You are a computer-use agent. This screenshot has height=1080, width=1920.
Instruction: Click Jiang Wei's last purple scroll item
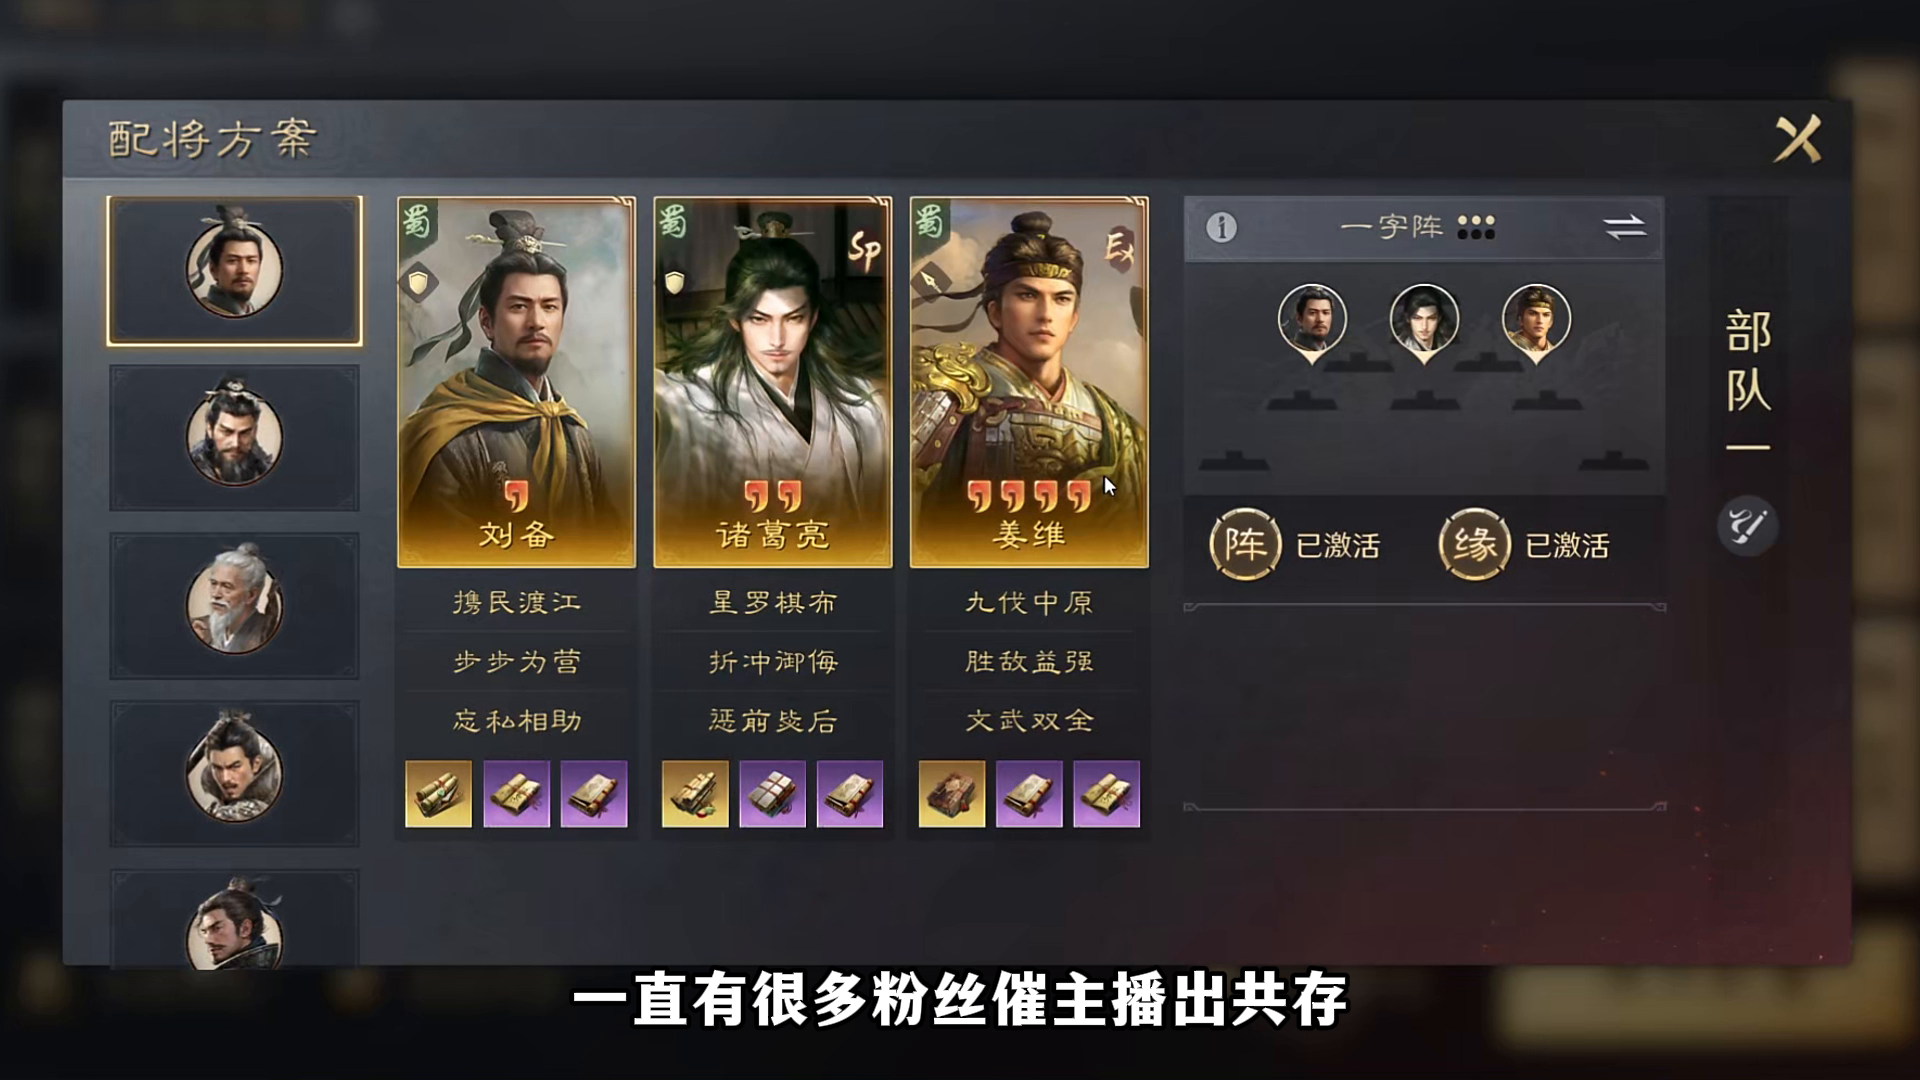point(1106,794)
